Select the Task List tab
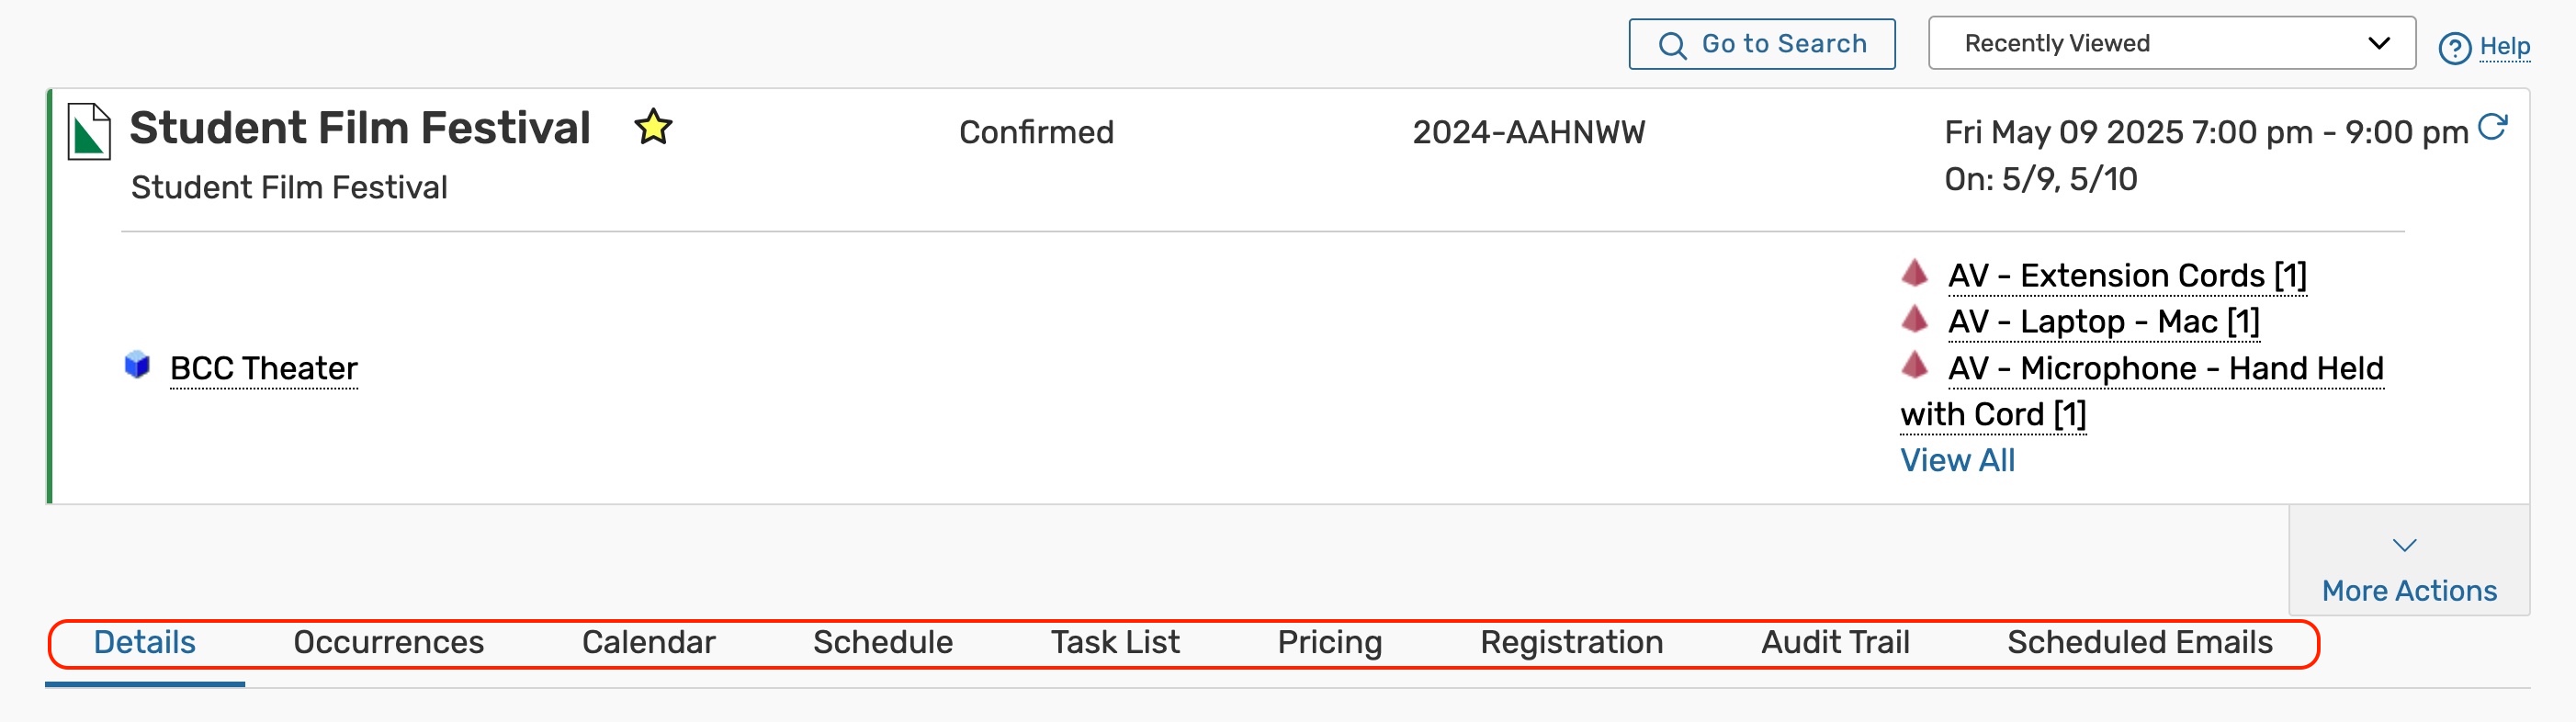2576x722 pixels. (1115, 642)
